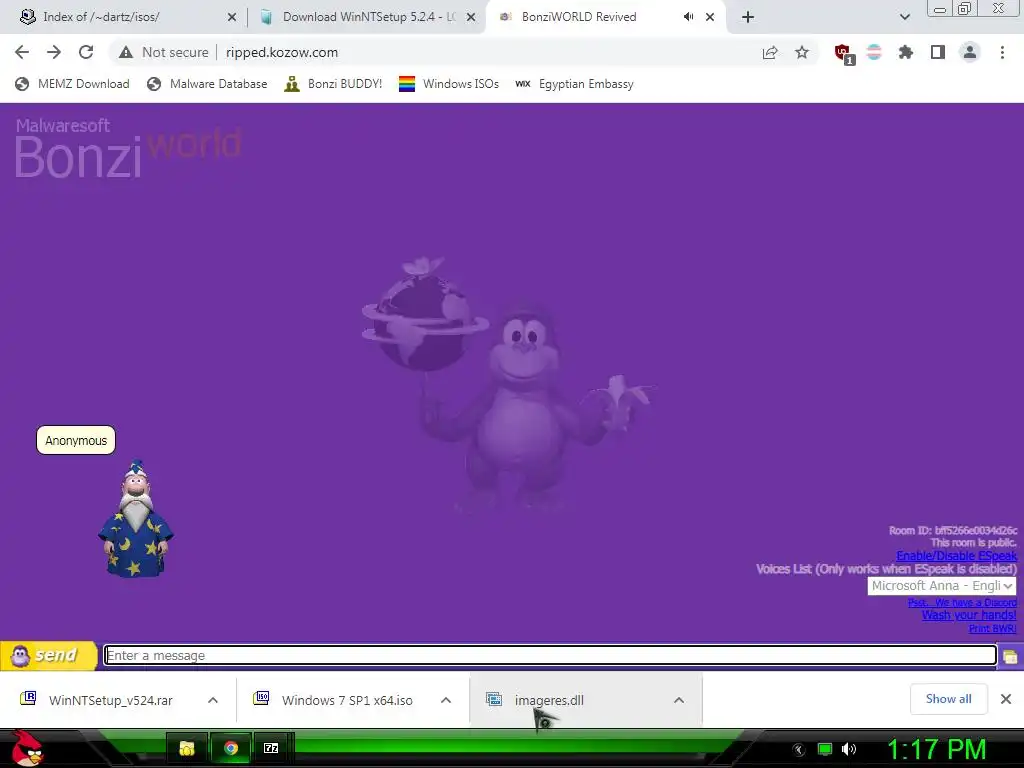Open the tab search chevron
The width and height of the screenshot is (1024, 768).
(904, 17)
